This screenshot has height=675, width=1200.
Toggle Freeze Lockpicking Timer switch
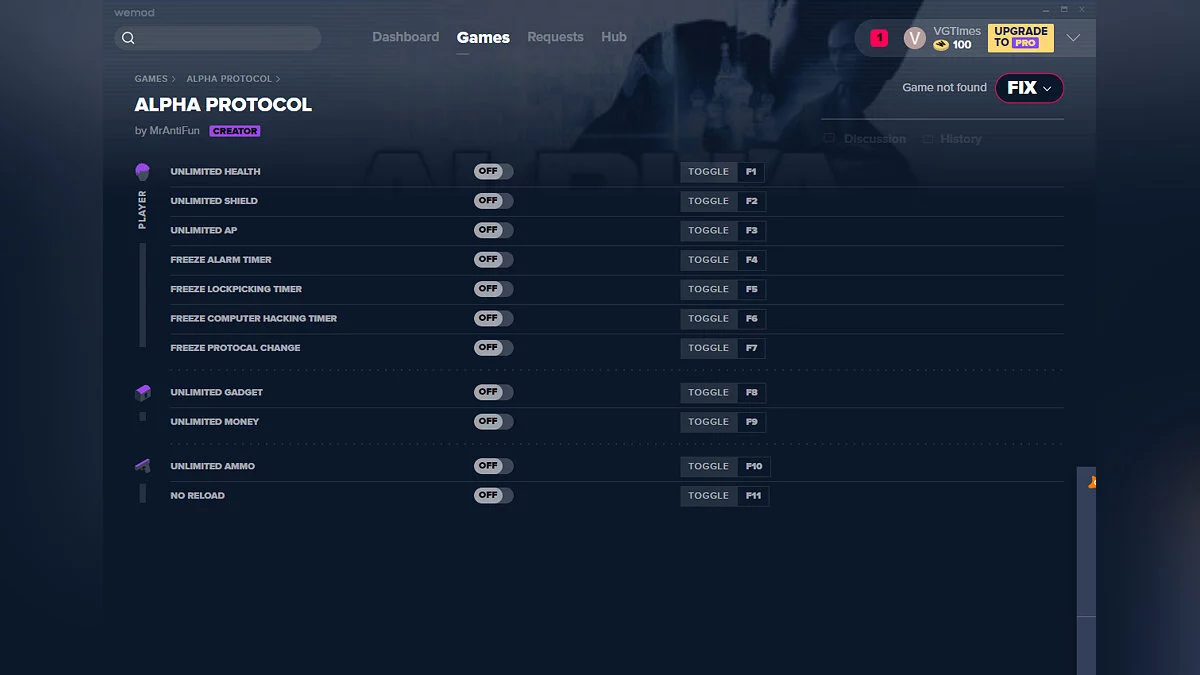tap(493, 289)
